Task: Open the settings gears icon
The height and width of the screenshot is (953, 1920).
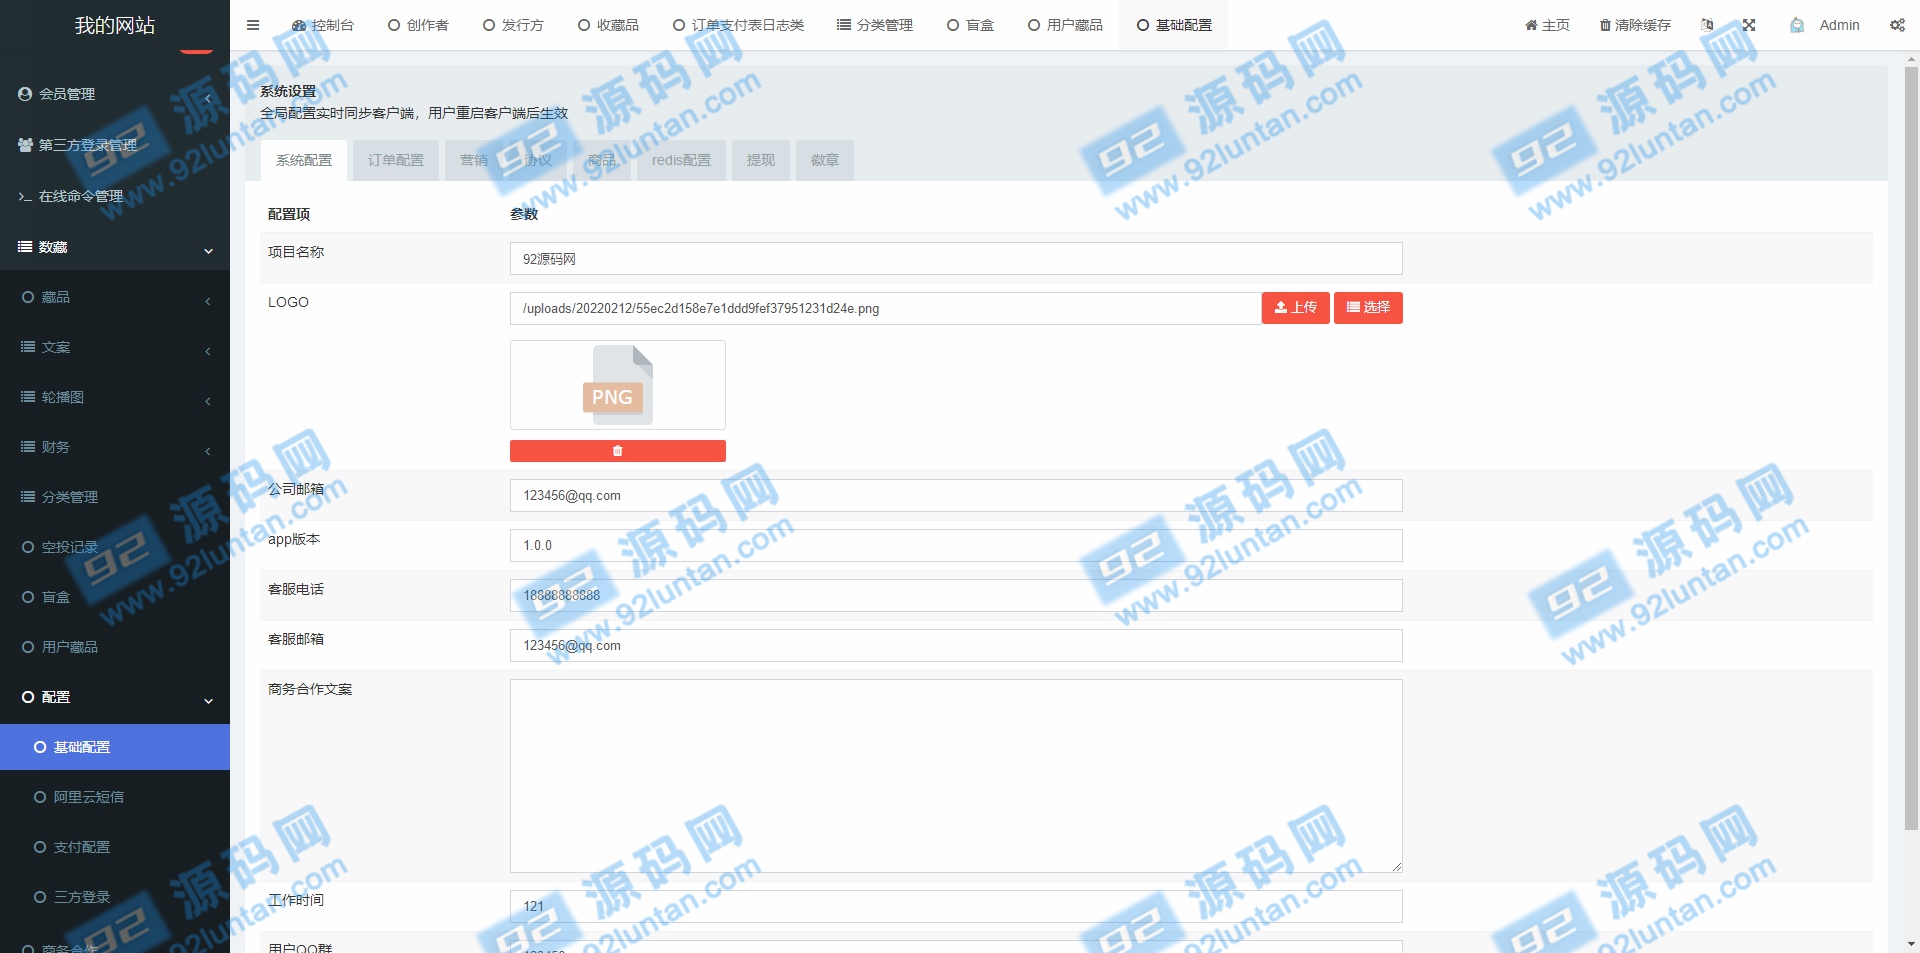Action: tap(1897, 25)
